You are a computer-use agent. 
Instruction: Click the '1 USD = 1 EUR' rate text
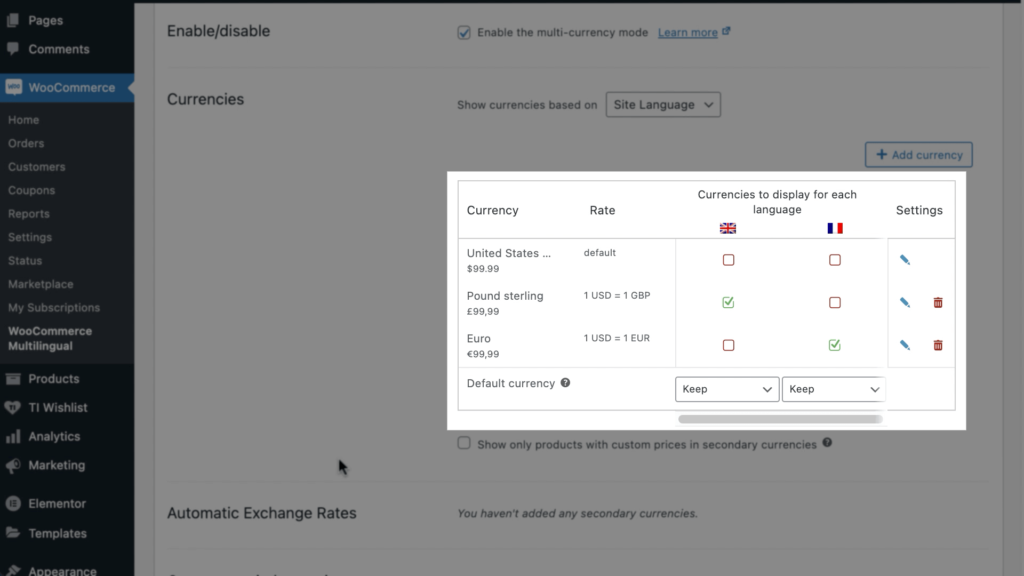coord(616,338)
